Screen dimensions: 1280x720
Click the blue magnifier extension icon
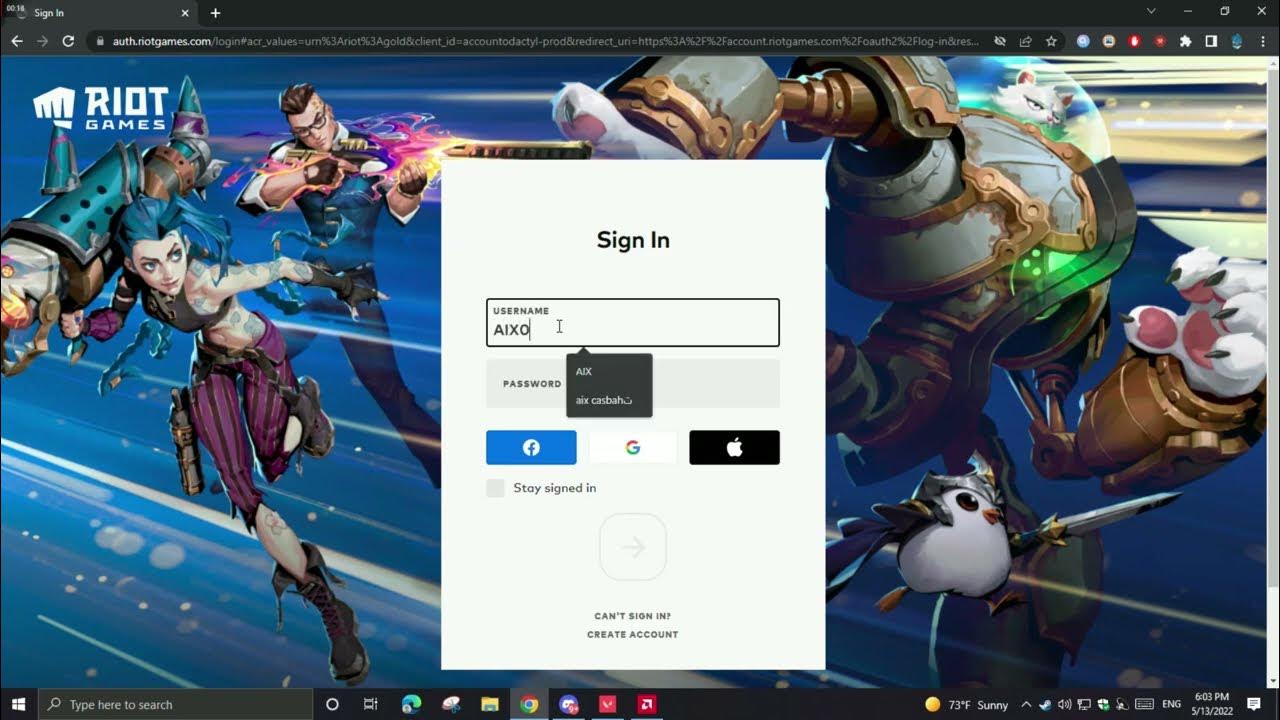1083,41
